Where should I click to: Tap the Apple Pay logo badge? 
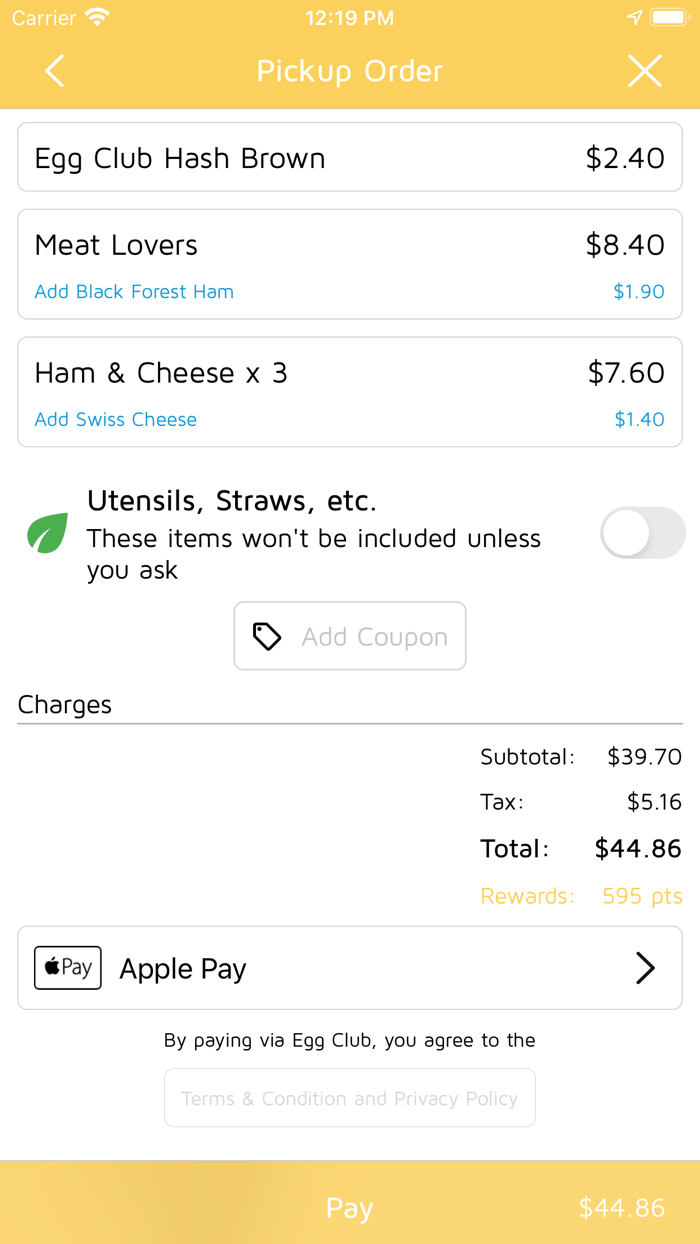pyautogui.click(x=68, y=968)
